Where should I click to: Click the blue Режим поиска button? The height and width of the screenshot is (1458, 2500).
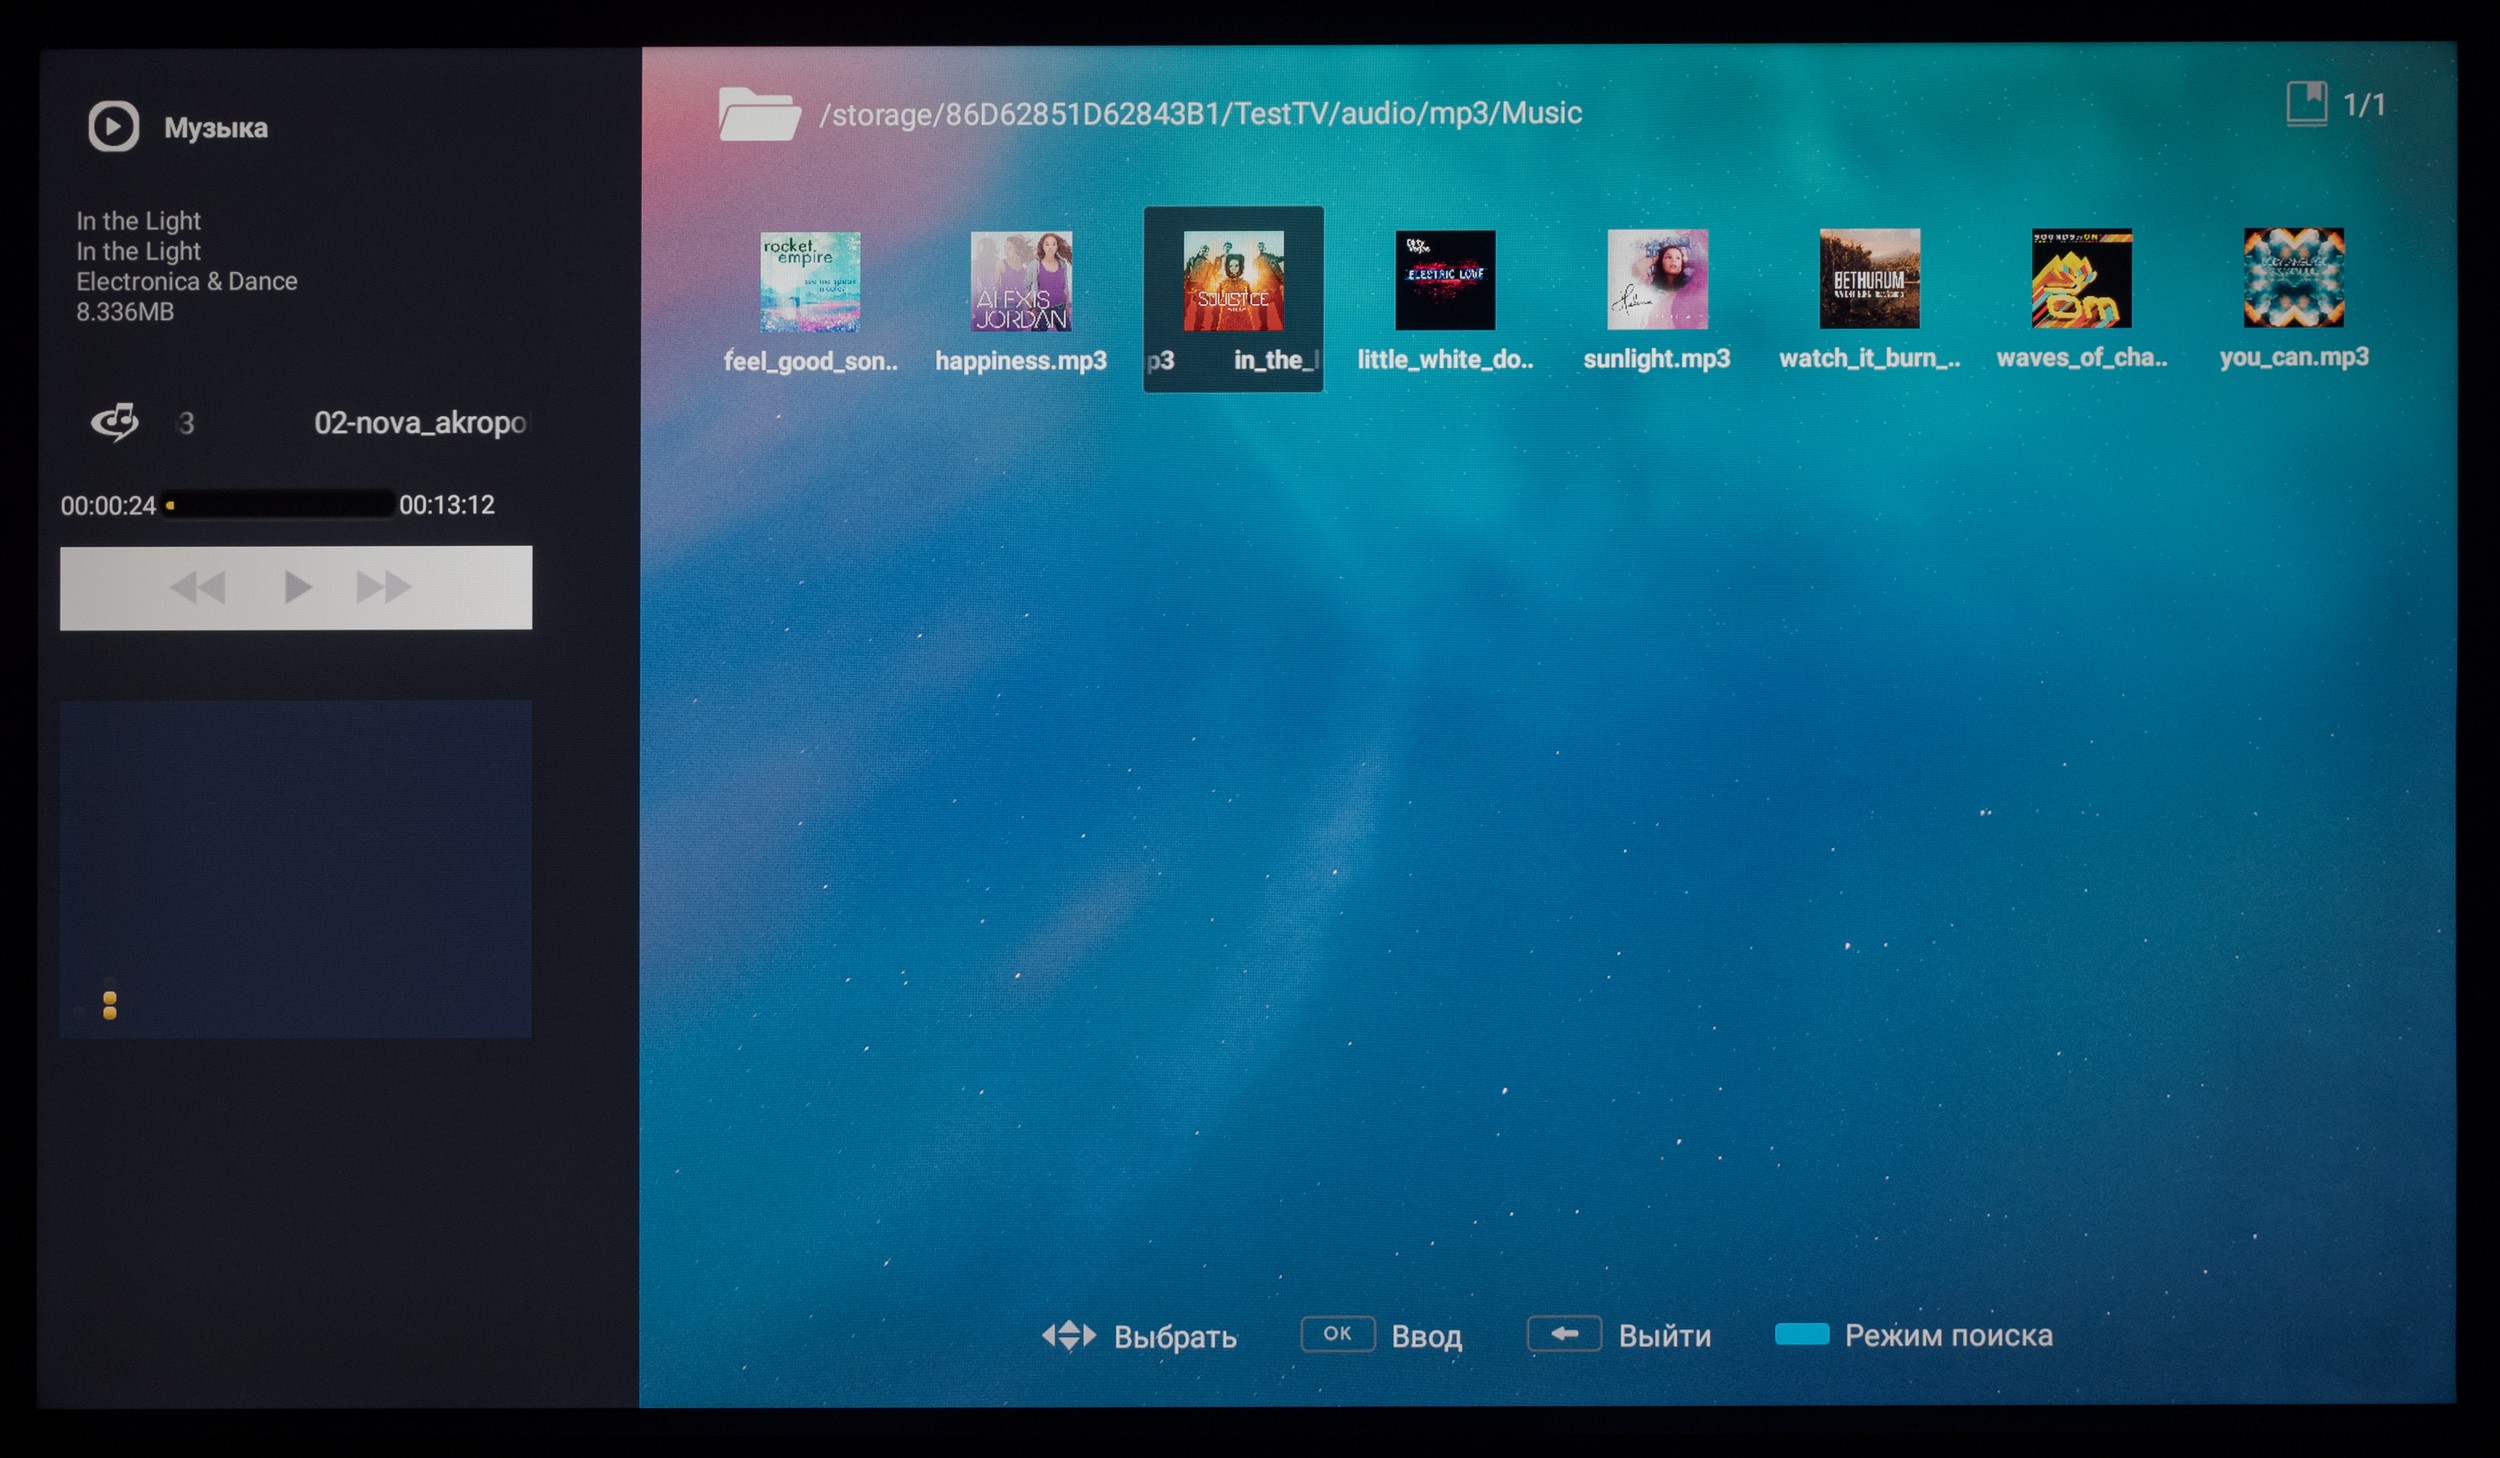[1801, 1335]
